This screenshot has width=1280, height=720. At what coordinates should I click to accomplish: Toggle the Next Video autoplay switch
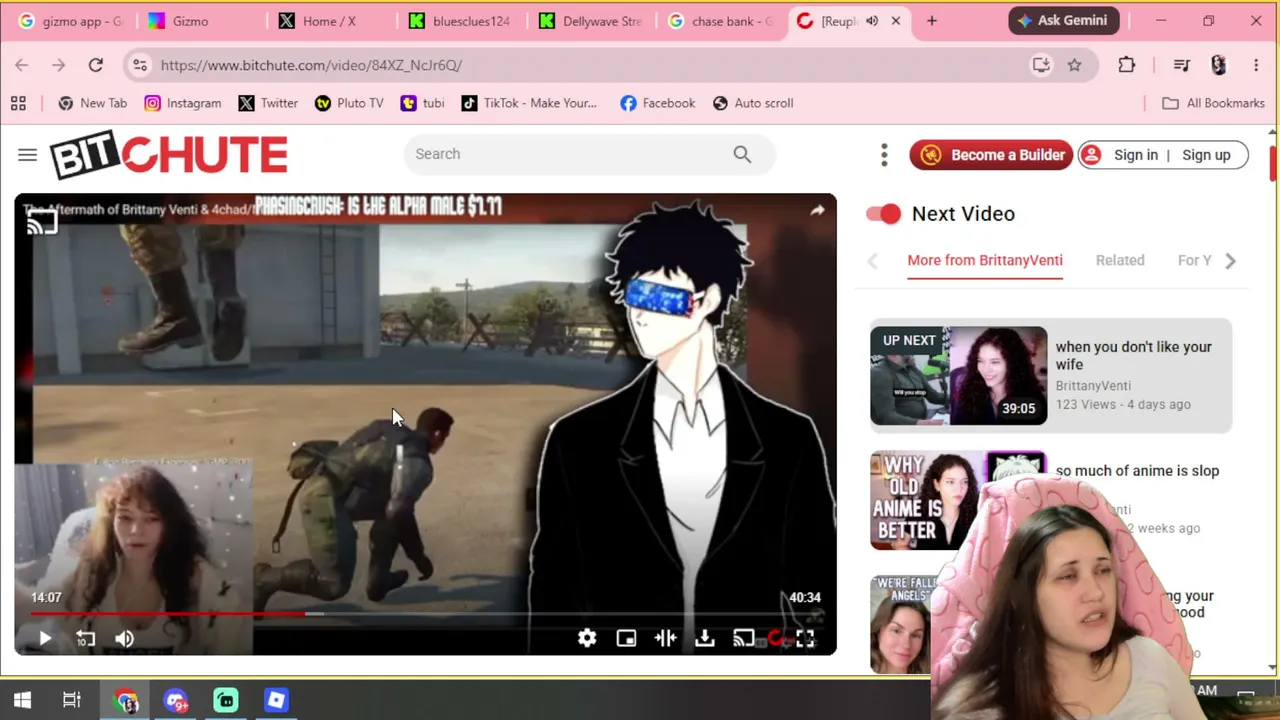point(883,213)
